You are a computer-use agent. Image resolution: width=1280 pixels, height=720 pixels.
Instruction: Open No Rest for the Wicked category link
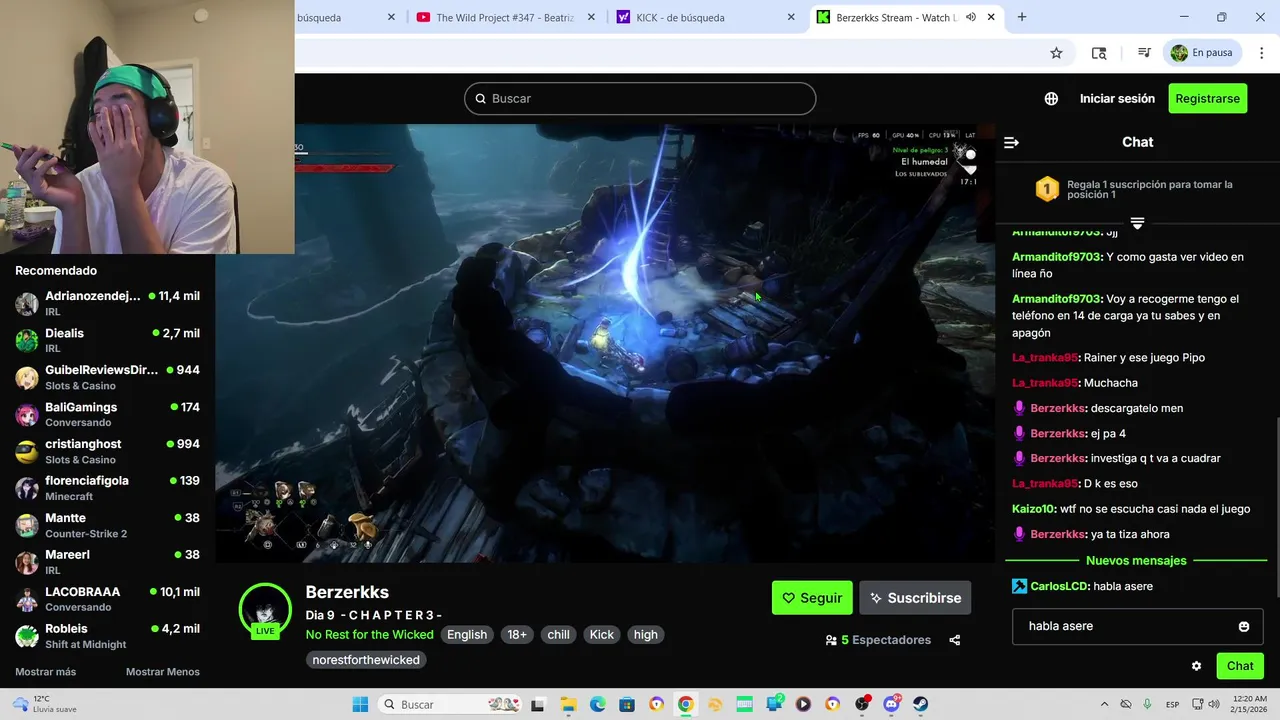click(369, 635)
